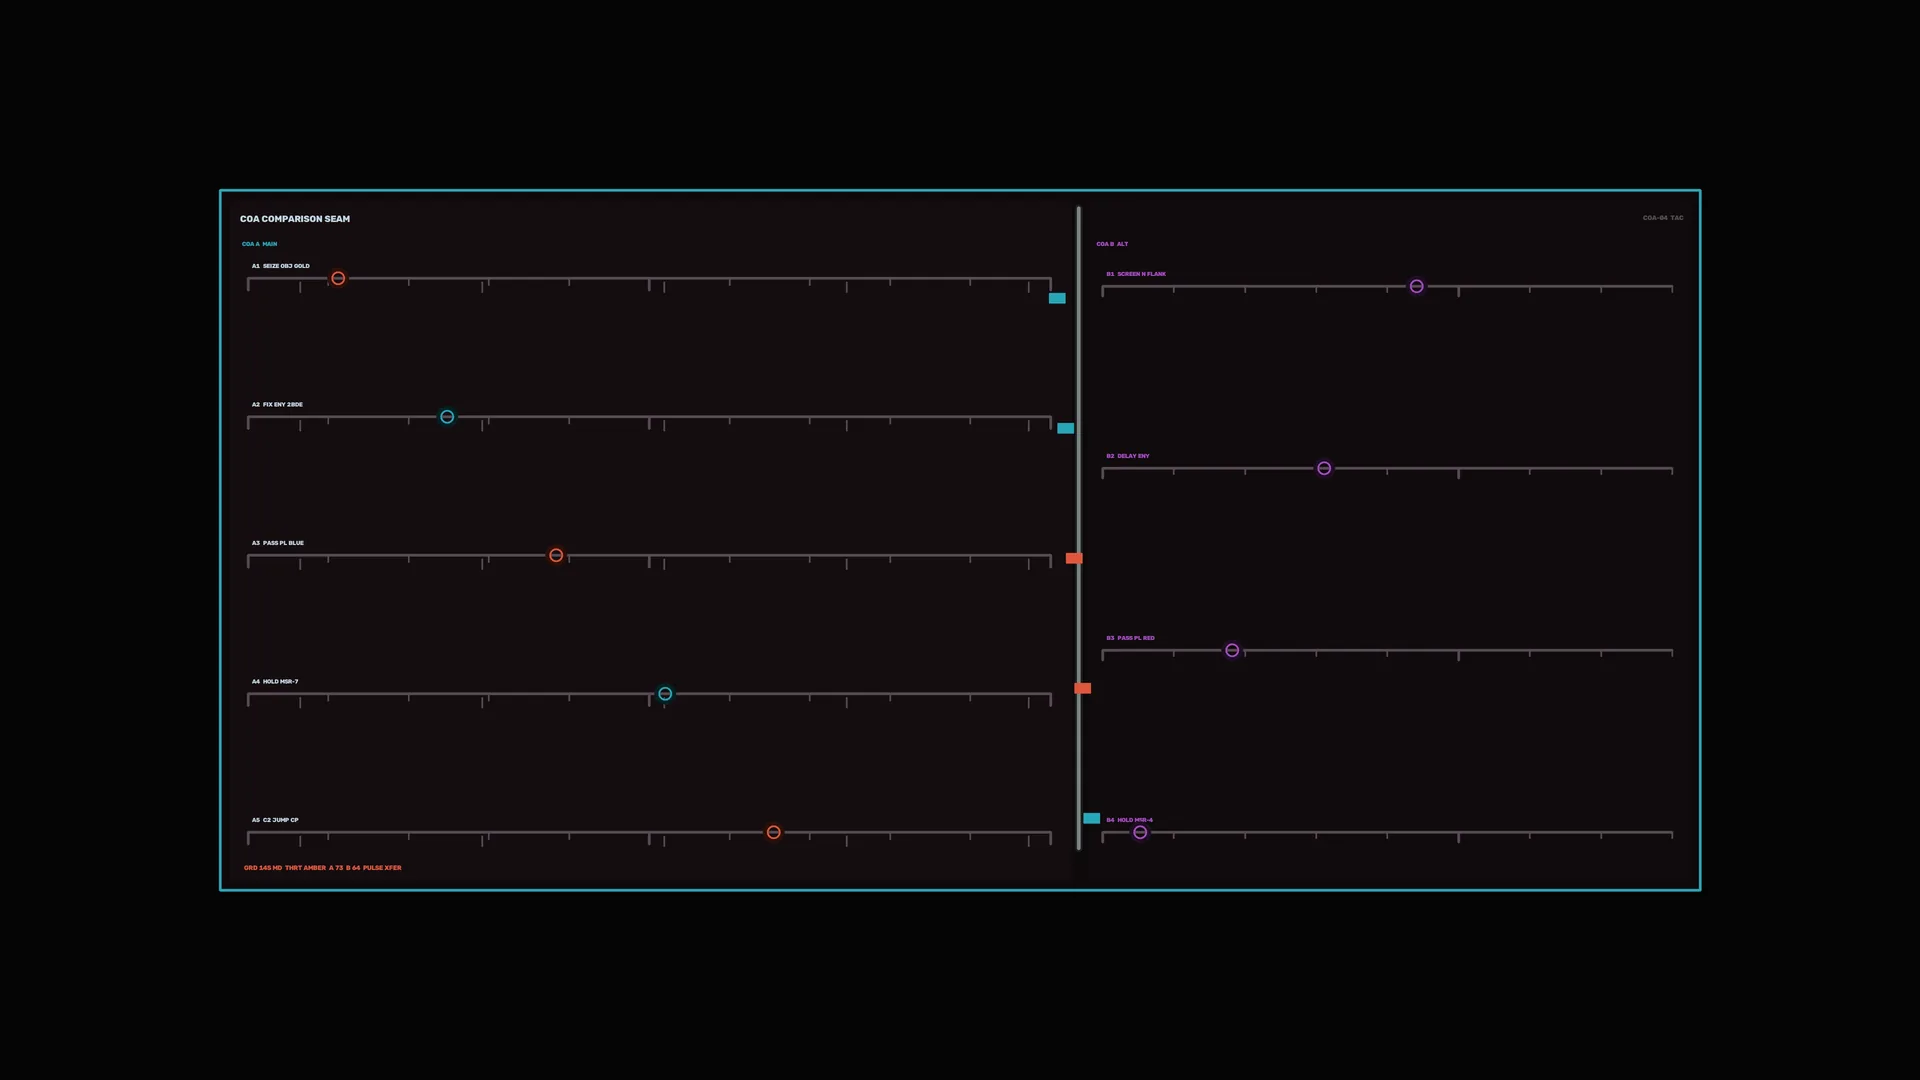The height and width of the screenshot is (1080, 1920).
Task: Click the COA-04 TAC identifier text
Action: point(1663,218)
